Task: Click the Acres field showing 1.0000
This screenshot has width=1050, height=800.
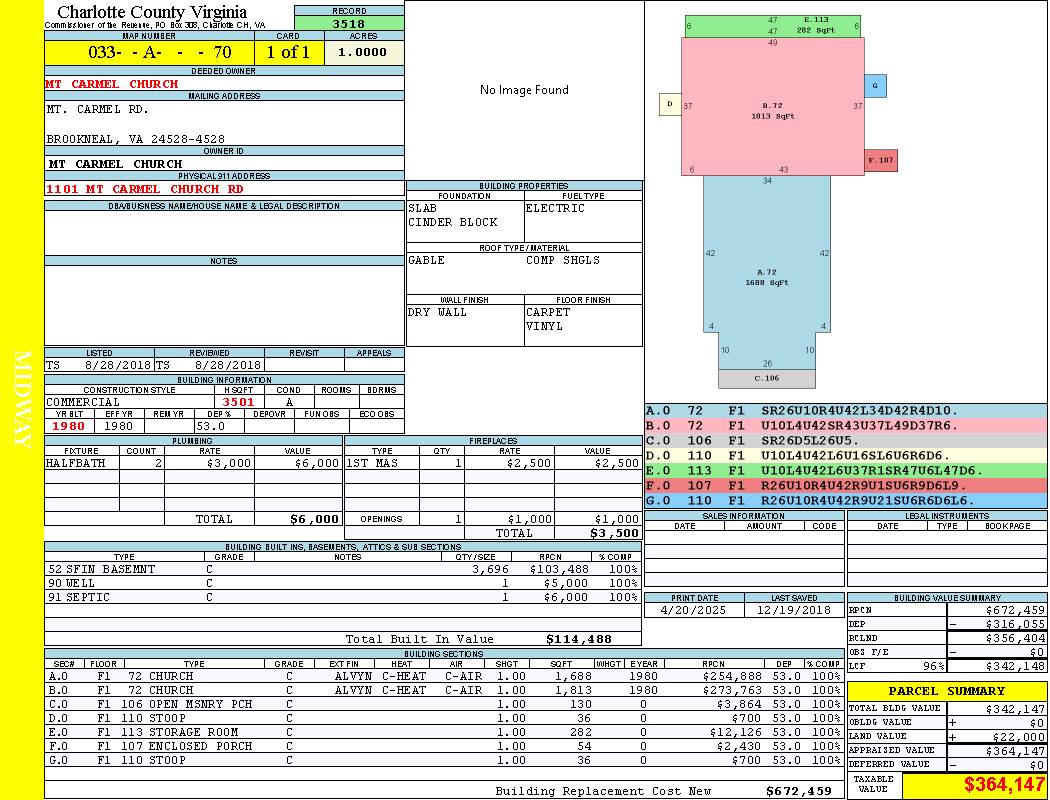Action: [364, 52]
